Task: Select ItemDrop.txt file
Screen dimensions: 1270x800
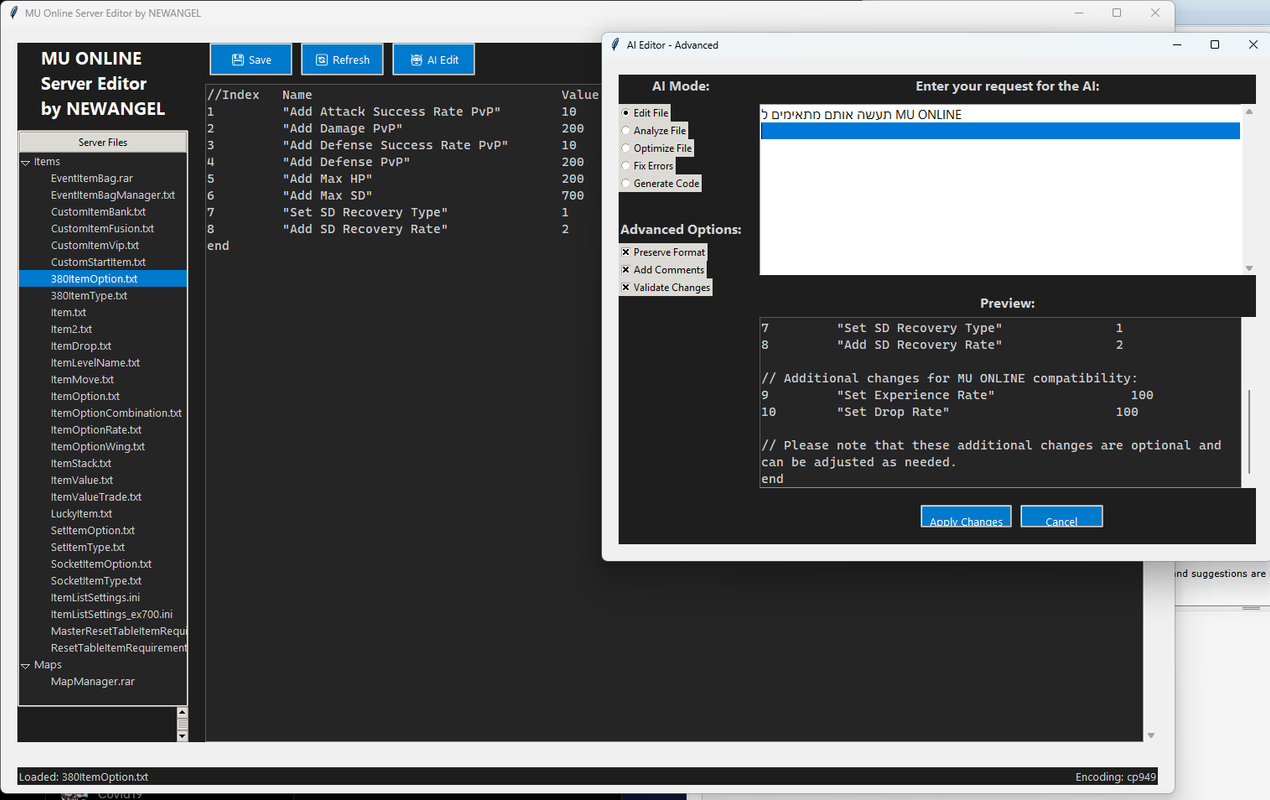Action: (x=81, y=346)
